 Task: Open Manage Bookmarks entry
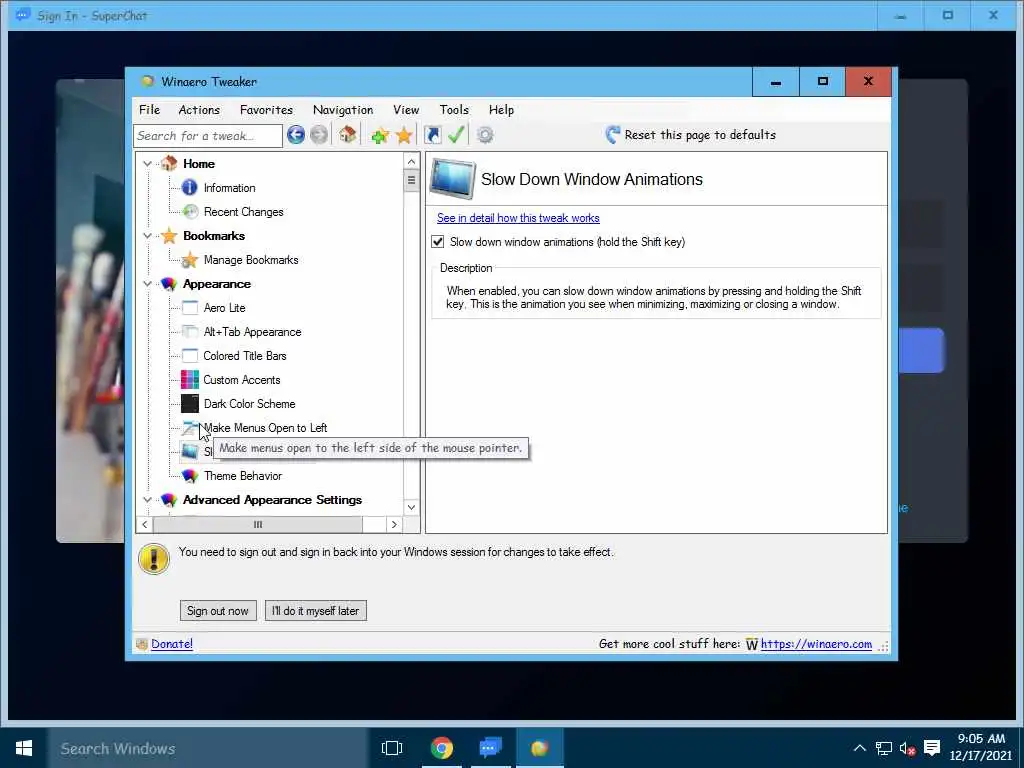pos(251,260)
